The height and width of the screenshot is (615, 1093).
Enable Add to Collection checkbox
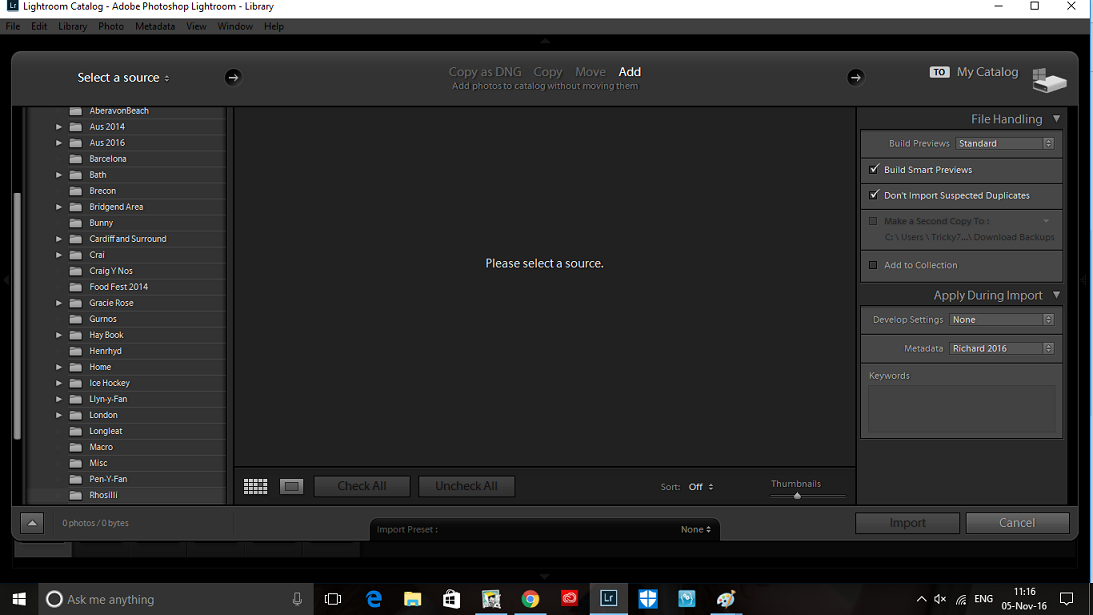pos(873,265)
